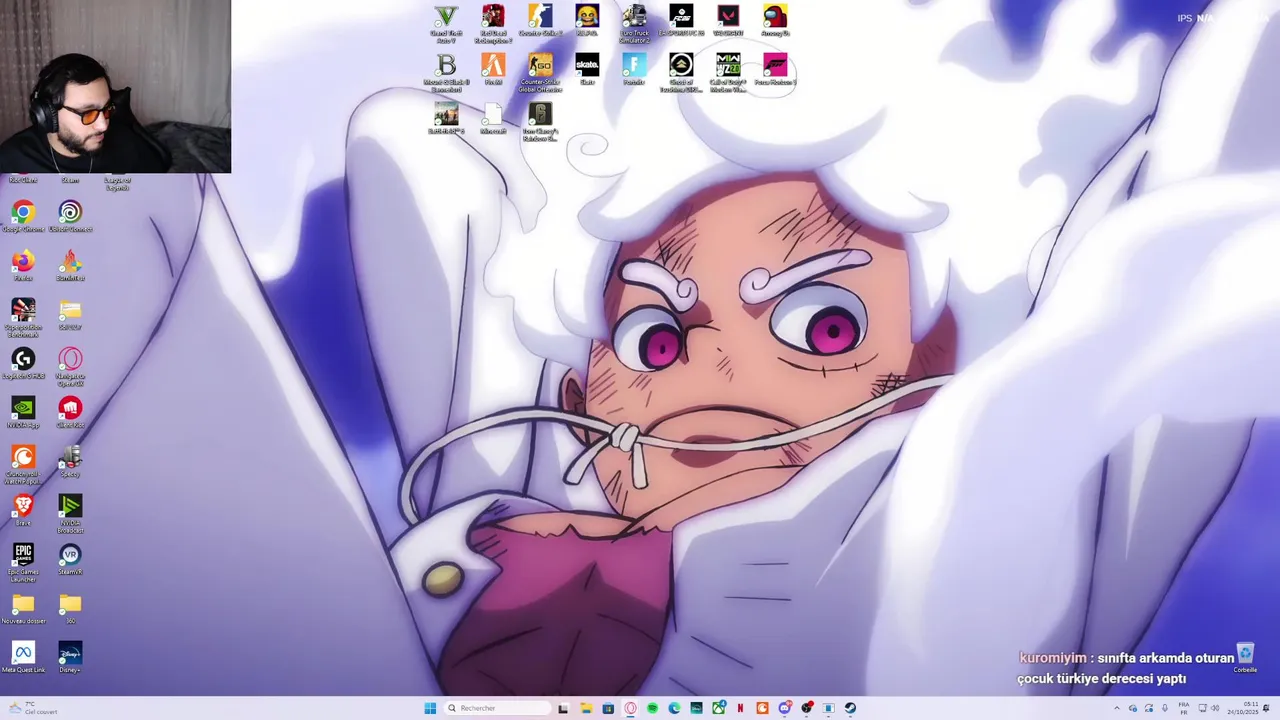Open the EA SPORTS FC desktop shortcut
Screen dimensions: 1280x720
tap(681, 20)
